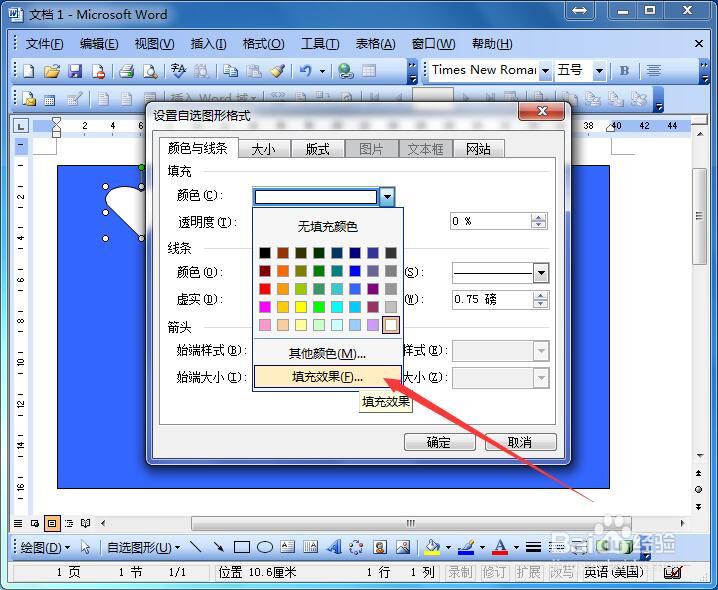Insert WordArt from drawing toolbar
Viewport: 718px width, 590px height.
point(334,546)
